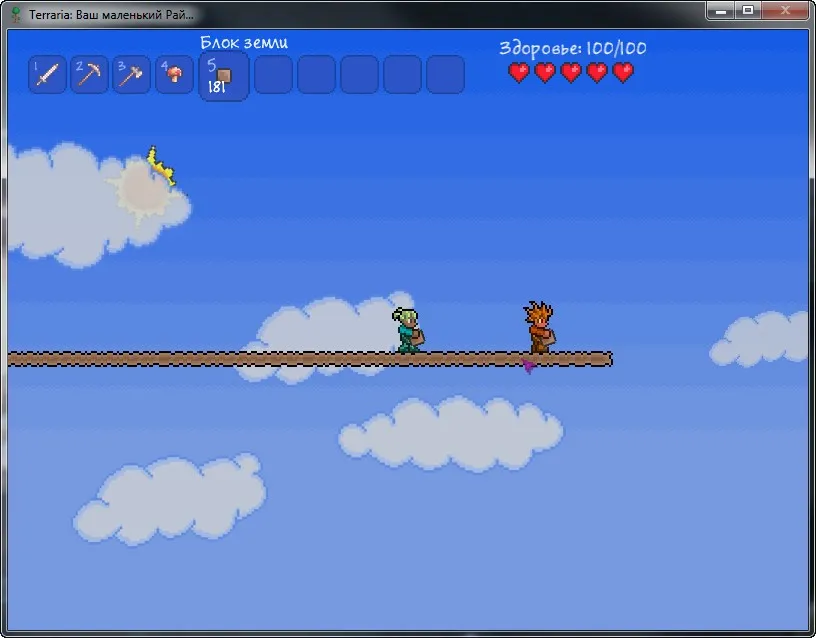
Task: Click the Terraria tree icon in title bar
Action: 16,14
